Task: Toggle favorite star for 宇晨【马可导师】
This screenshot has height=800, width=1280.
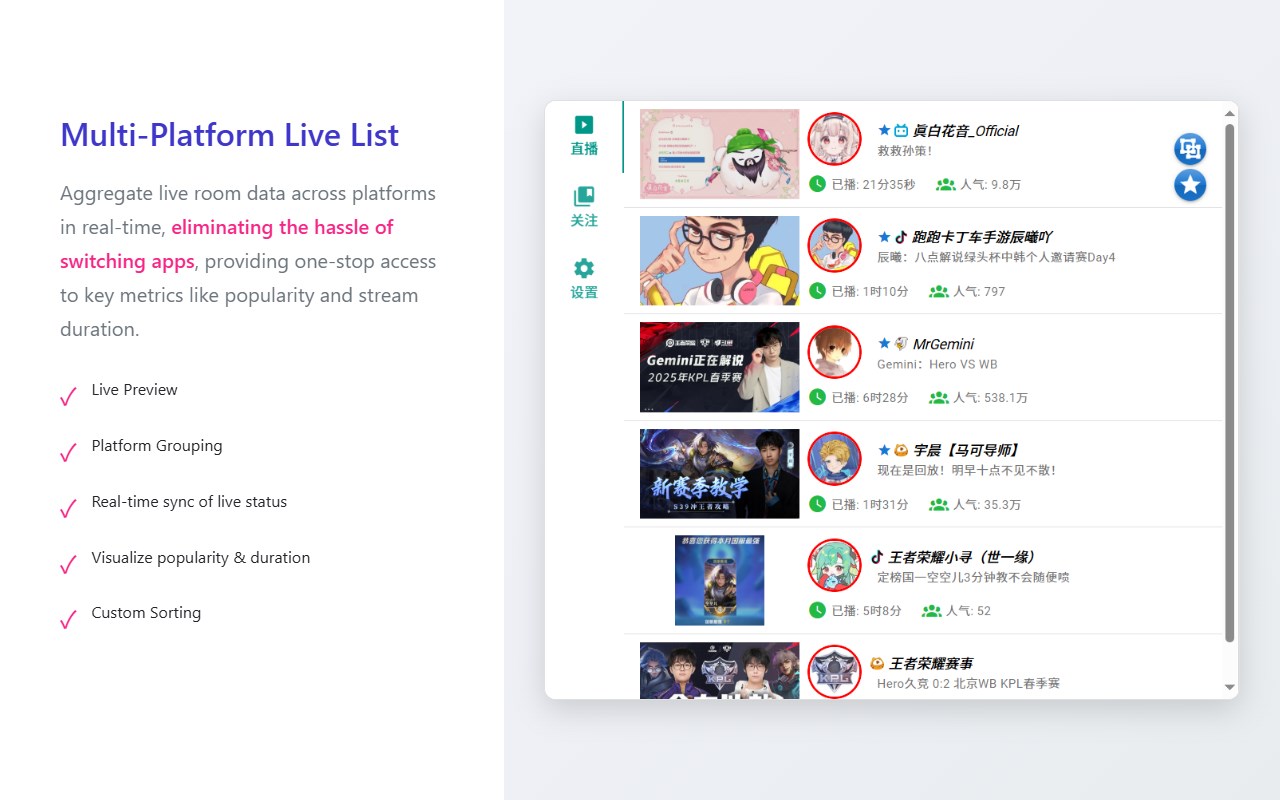Action: tap(884, 450)
